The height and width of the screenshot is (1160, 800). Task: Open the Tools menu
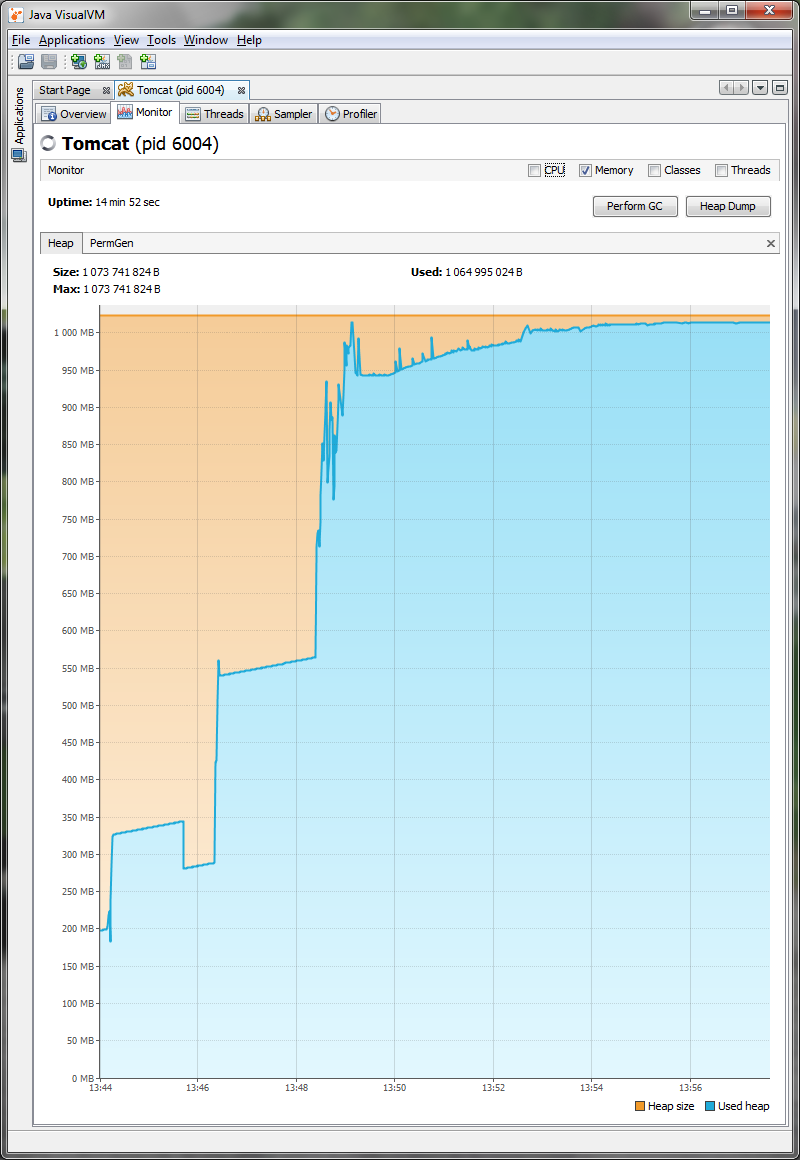(x=161, y=40)
